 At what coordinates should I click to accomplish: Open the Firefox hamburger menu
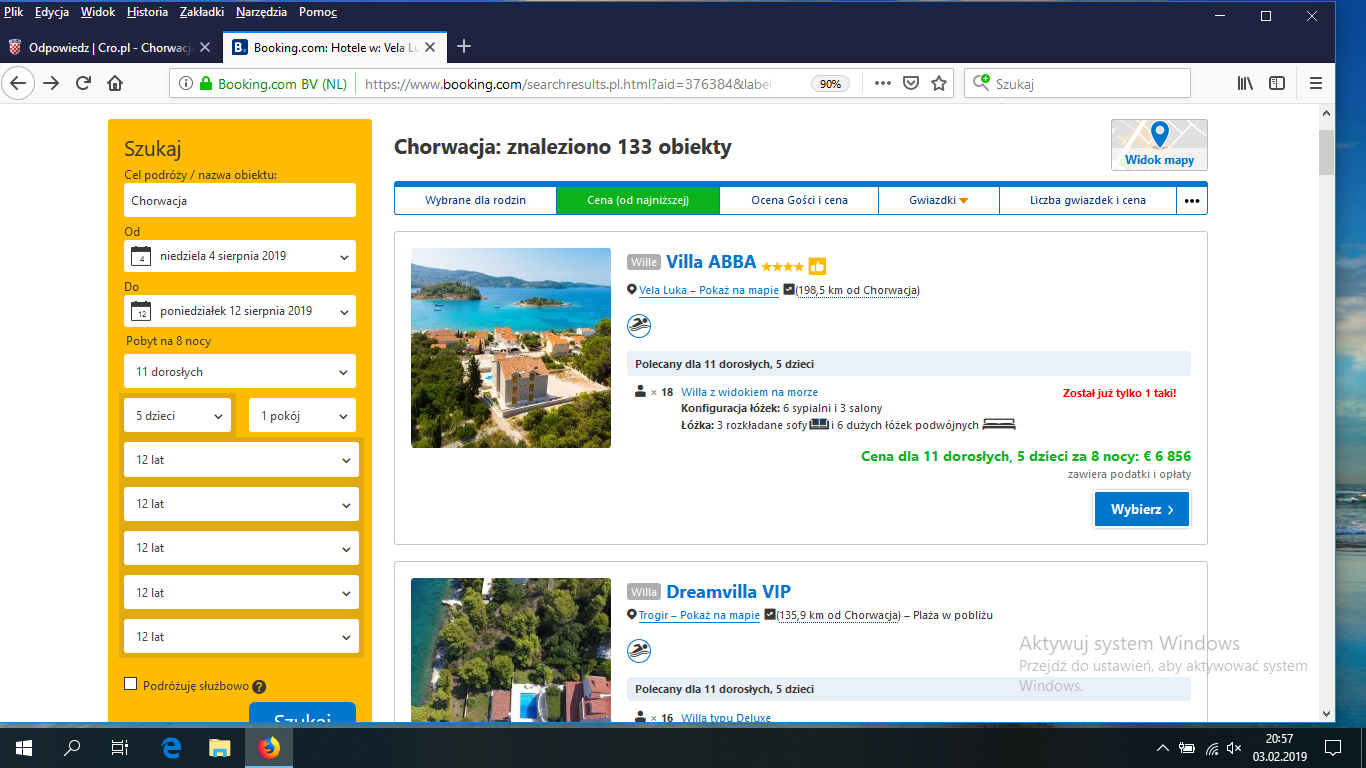point(1316,84)
